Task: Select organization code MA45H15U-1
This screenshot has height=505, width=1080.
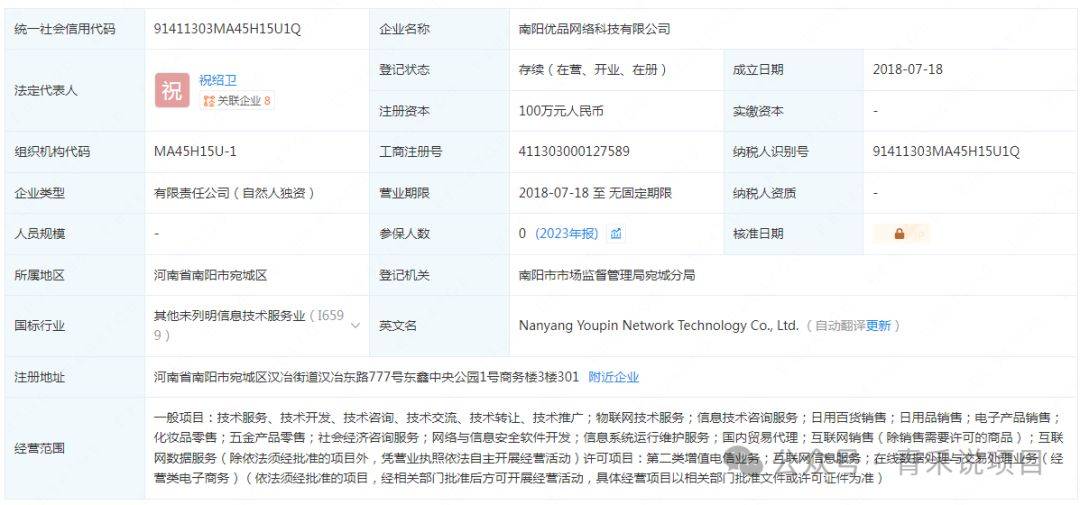Action: coord(195,152)
